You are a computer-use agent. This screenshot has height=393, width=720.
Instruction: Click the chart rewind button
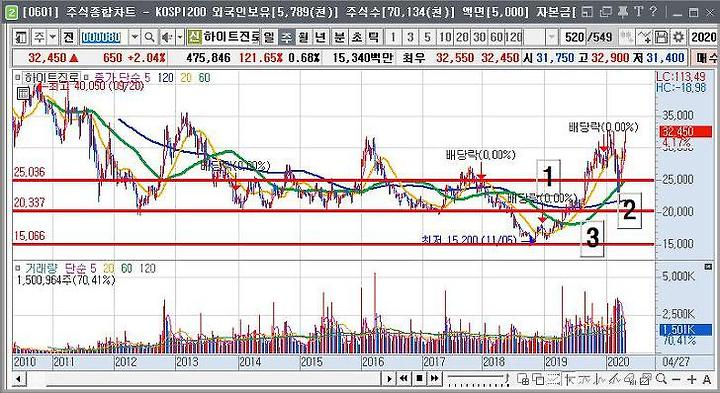pos(404,379)
